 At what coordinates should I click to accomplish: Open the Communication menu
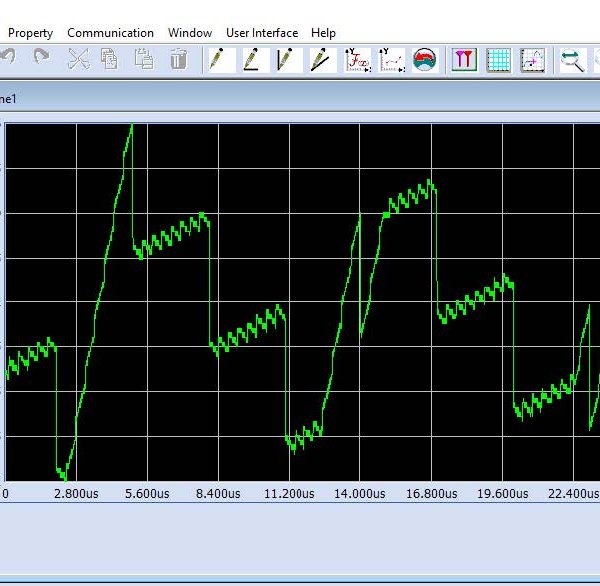[x=110, y=33]
